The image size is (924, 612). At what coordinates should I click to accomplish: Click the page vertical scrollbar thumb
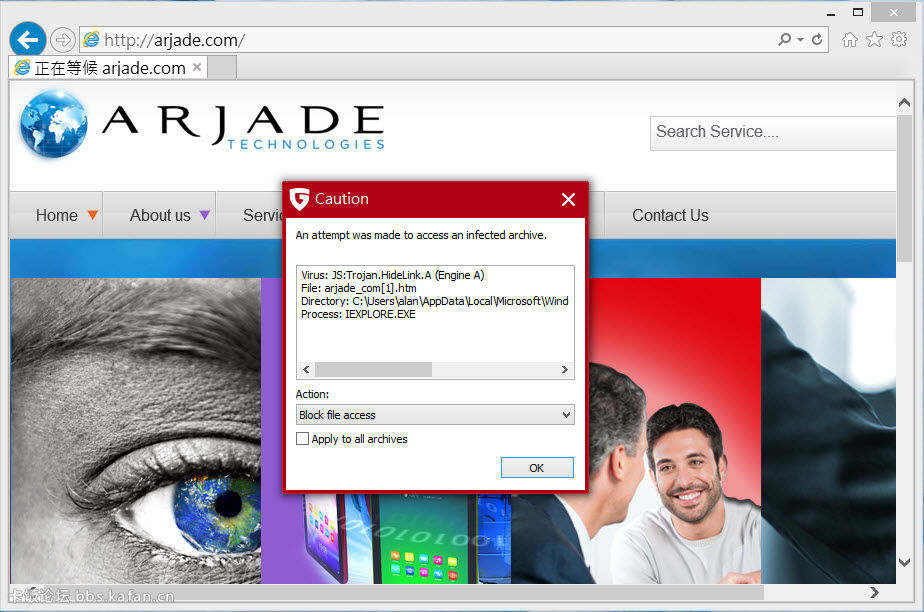(x=905, y=188)
